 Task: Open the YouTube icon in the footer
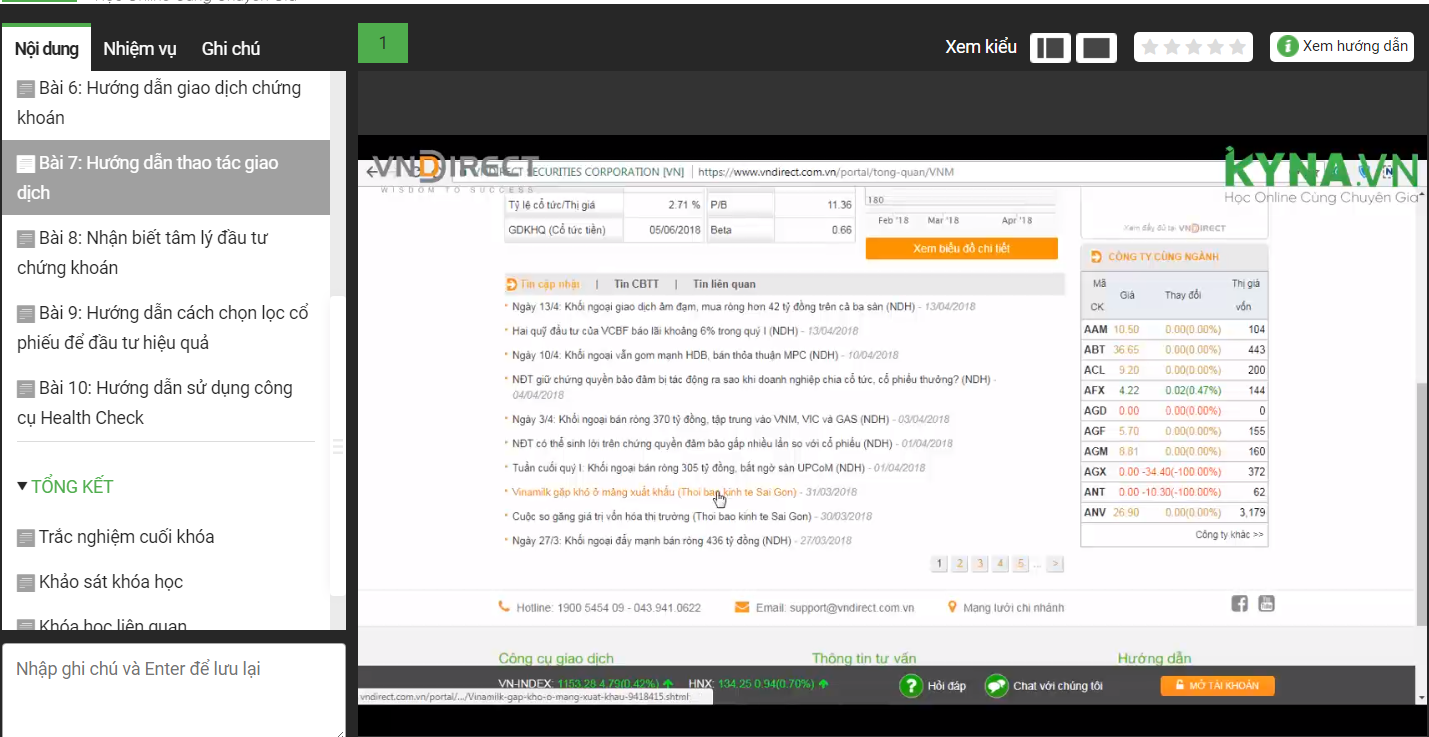point(1266,603)
